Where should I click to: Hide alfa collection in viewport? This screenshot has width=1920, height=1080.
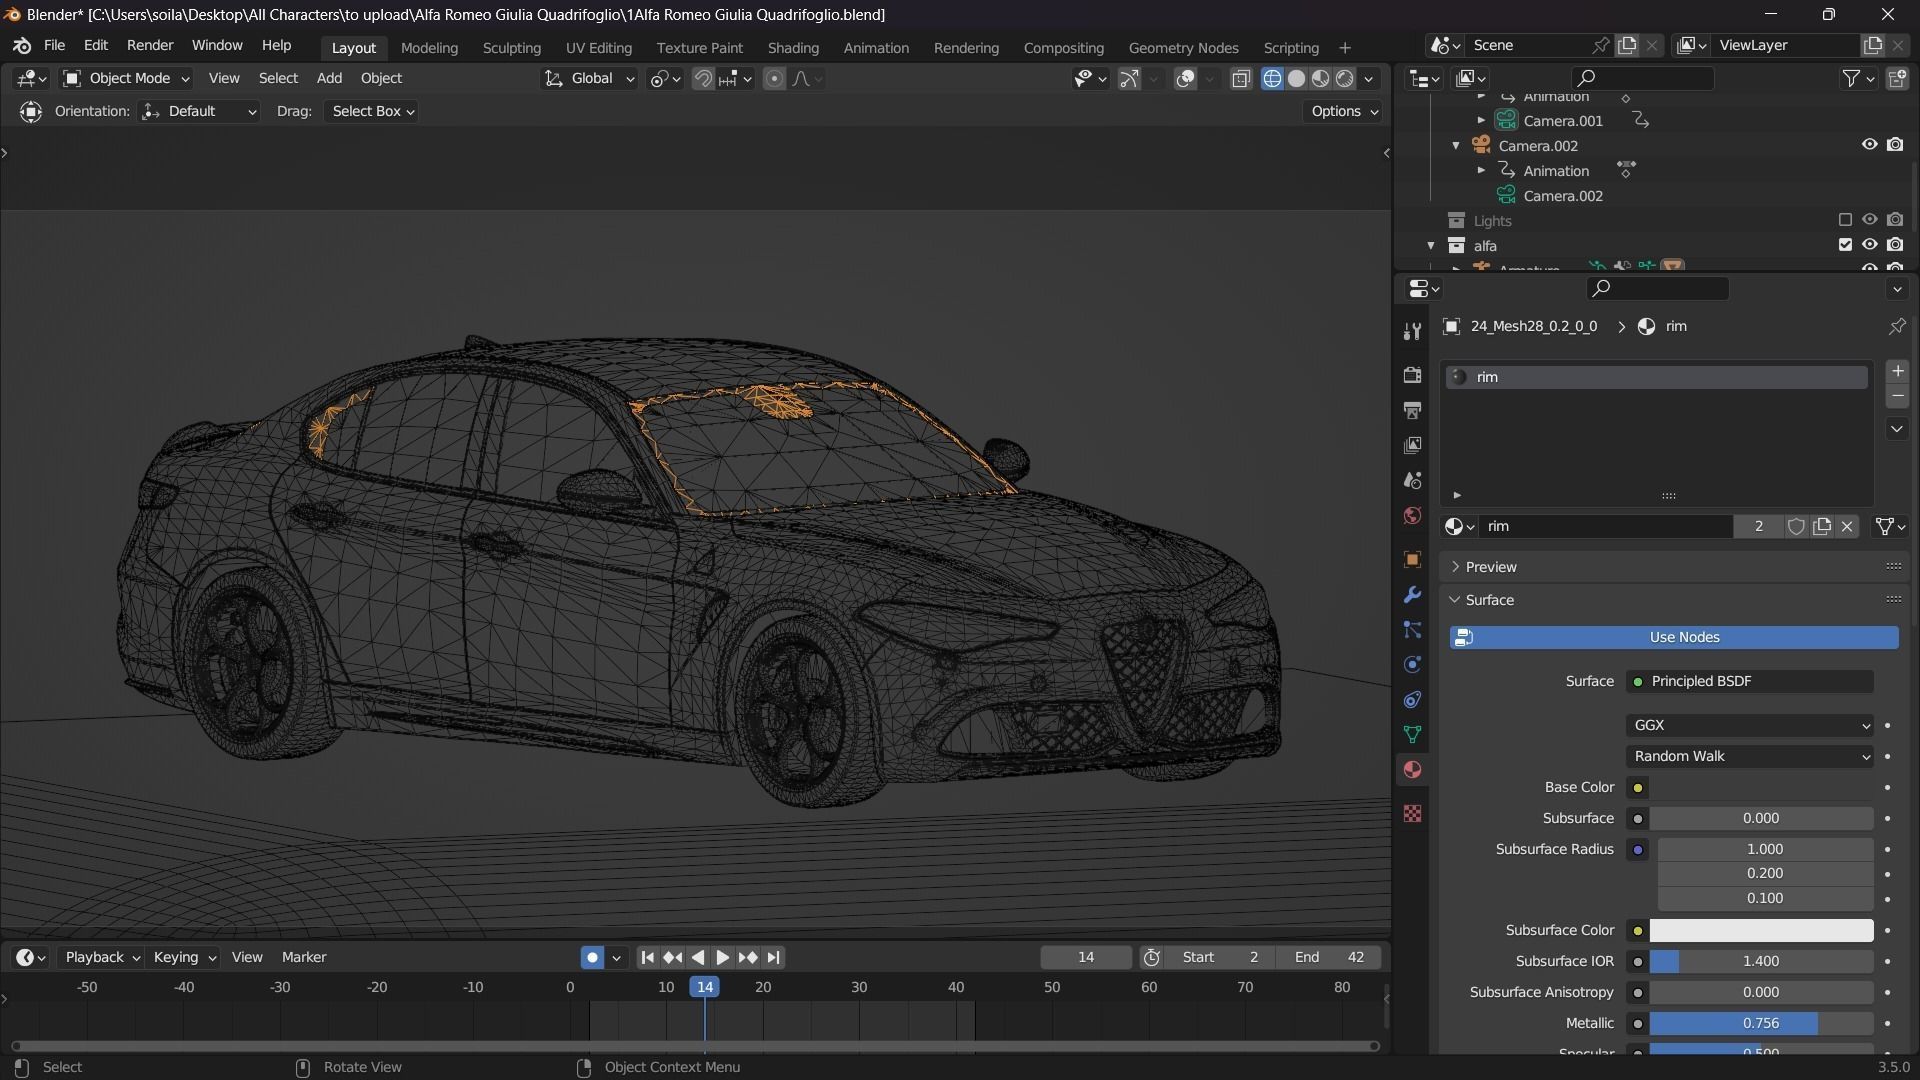pyautogui.click(x=1869, y=245)
